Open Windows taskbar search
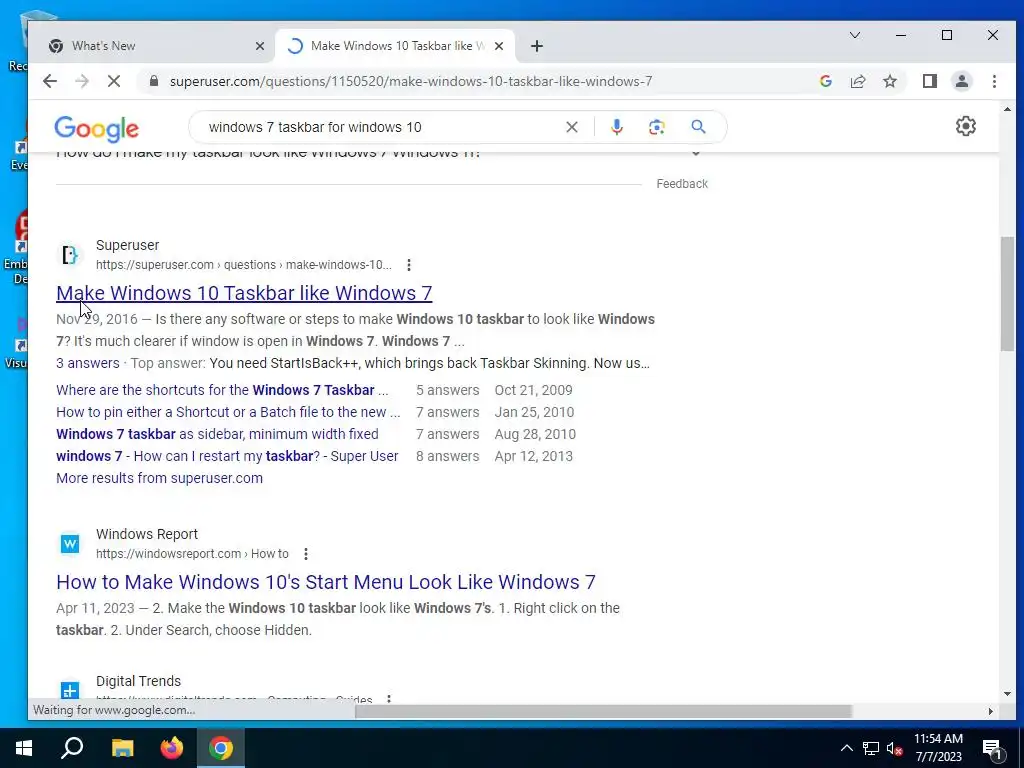This screenshot has width=1024, height=768. pos(72,748)
